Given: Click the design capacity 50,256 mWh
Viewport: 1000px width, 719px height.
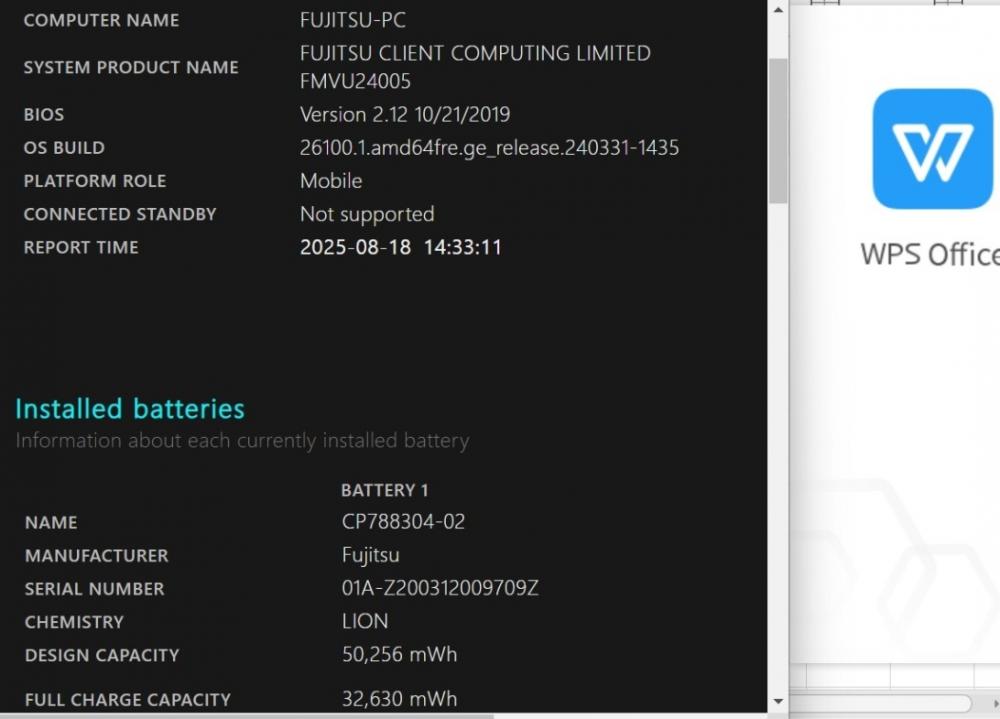Looking at the screenshot, I should 399,654.
